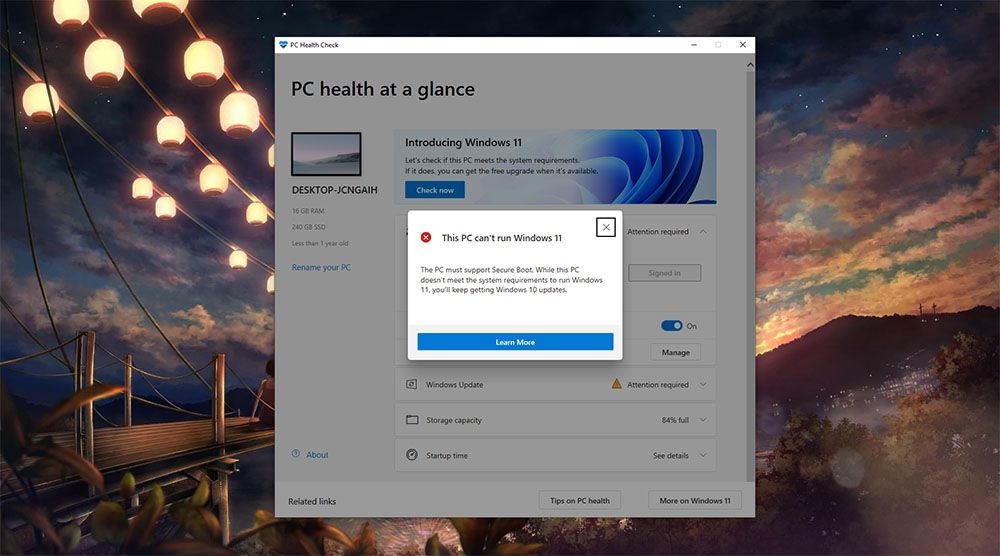Click the vertical scrollbar thumb
Screen dimensions: 1000x556
click(750, 275)
